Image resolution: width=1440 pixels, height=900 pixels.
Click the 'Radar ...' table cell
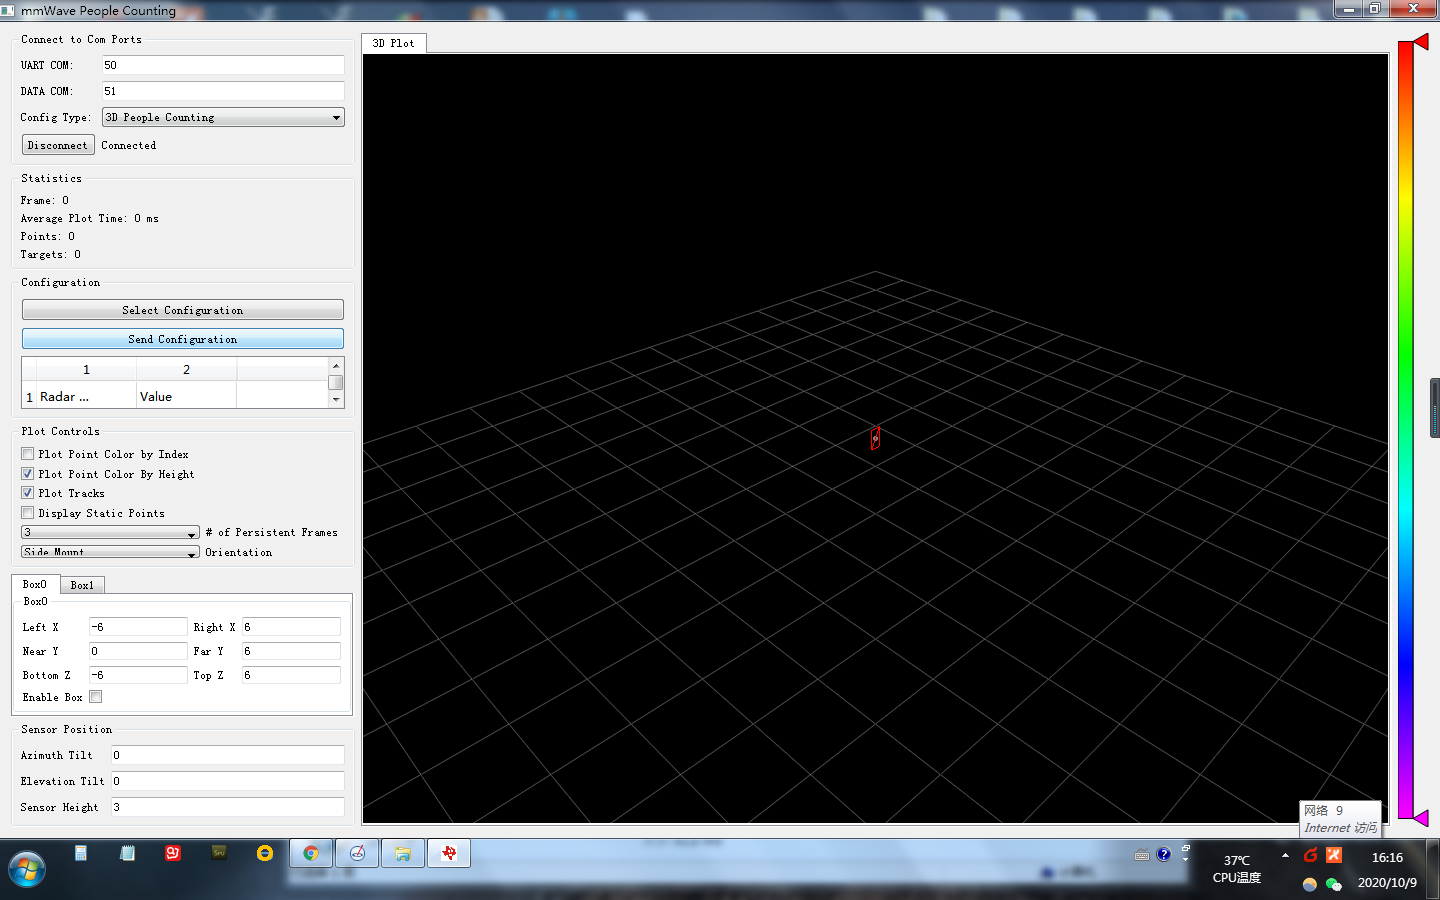(87, 397)
